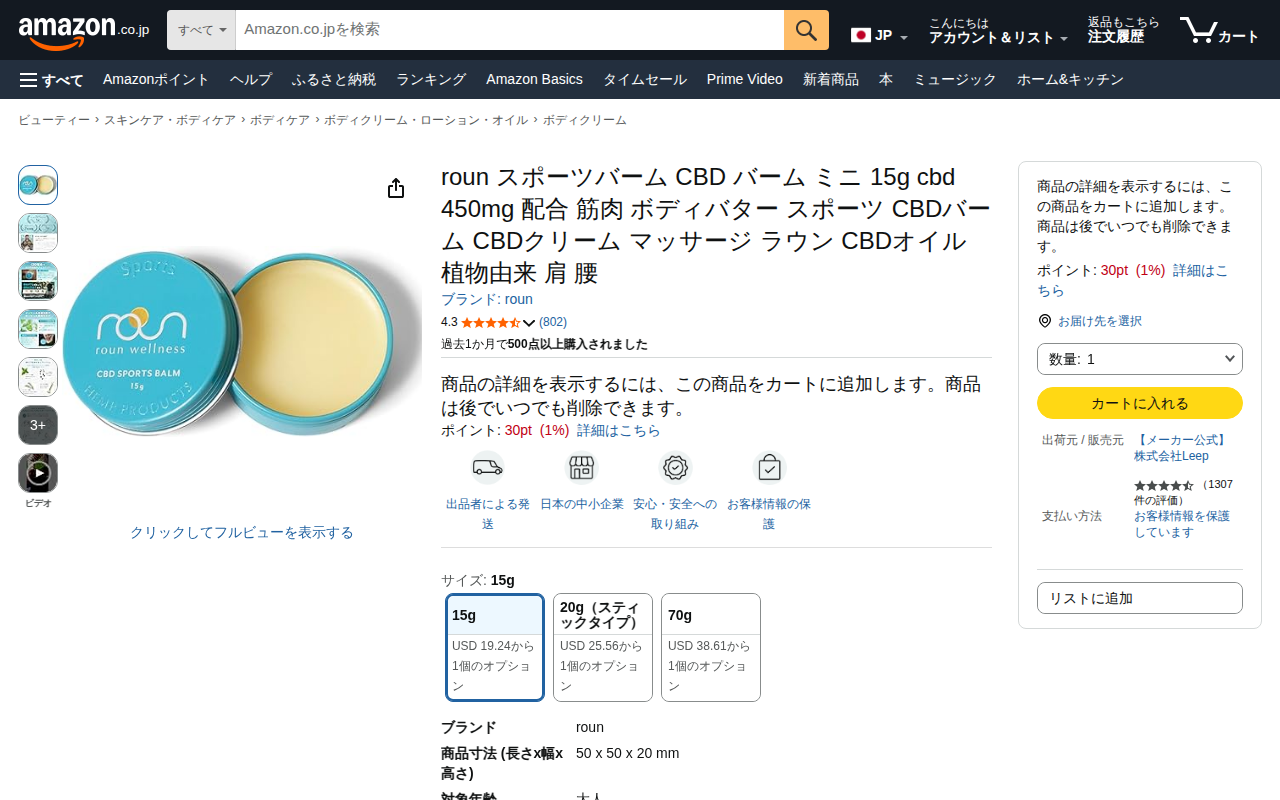This screenshot has height=800, width=1280.
Task: Open Amazon Basics in the nav bar
Action: 534,80
